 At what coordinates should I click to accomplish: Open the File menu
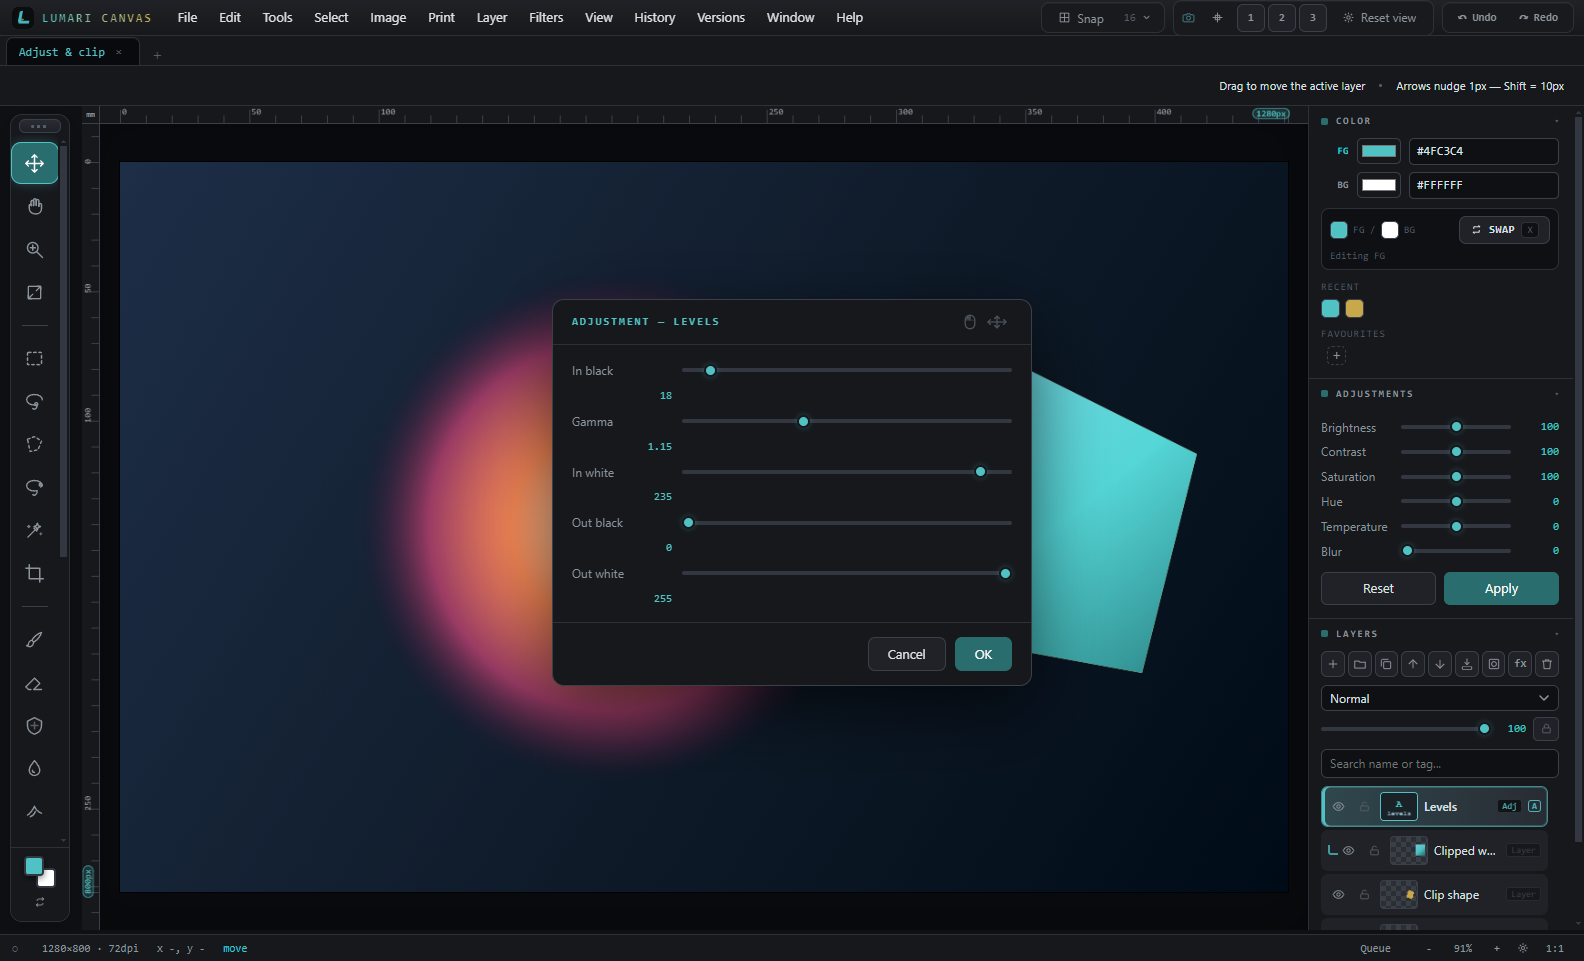(x=187, y=18)
